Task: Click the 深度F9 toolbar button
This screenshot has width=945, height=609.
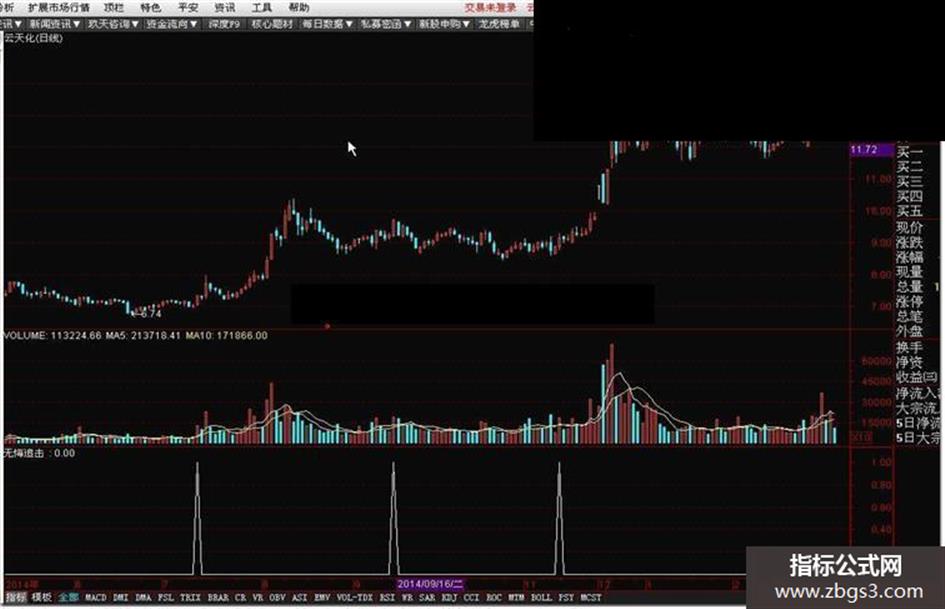Action: coord(224,24)
